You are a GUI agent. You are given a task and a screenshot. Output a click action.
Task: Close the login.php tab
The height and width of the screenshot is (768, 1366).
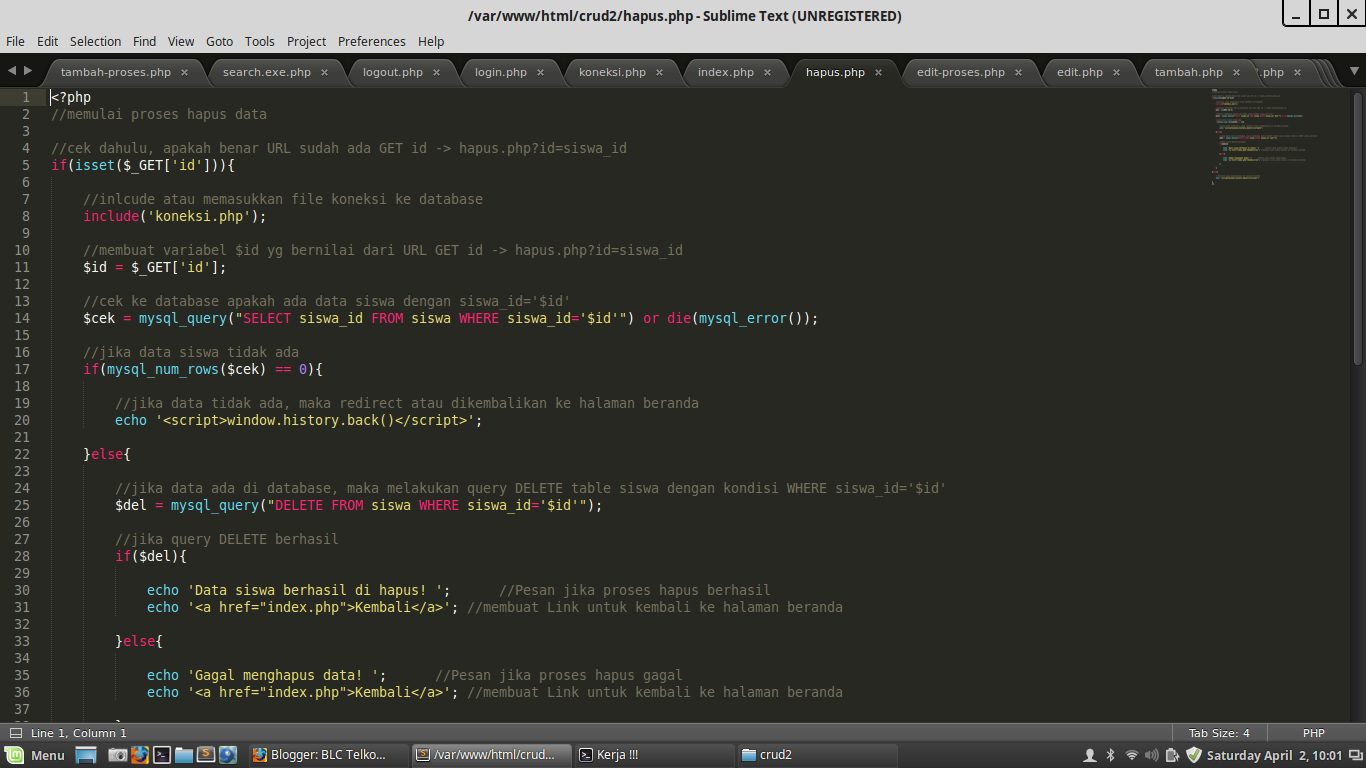point(540,72)
